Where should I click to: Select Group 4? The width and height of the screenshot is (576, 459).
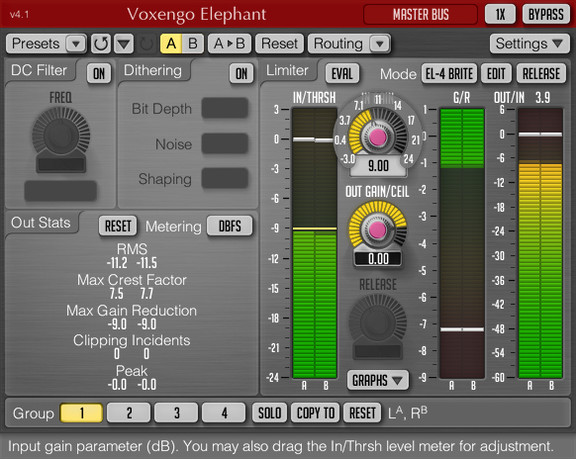(x=224, y=413)
